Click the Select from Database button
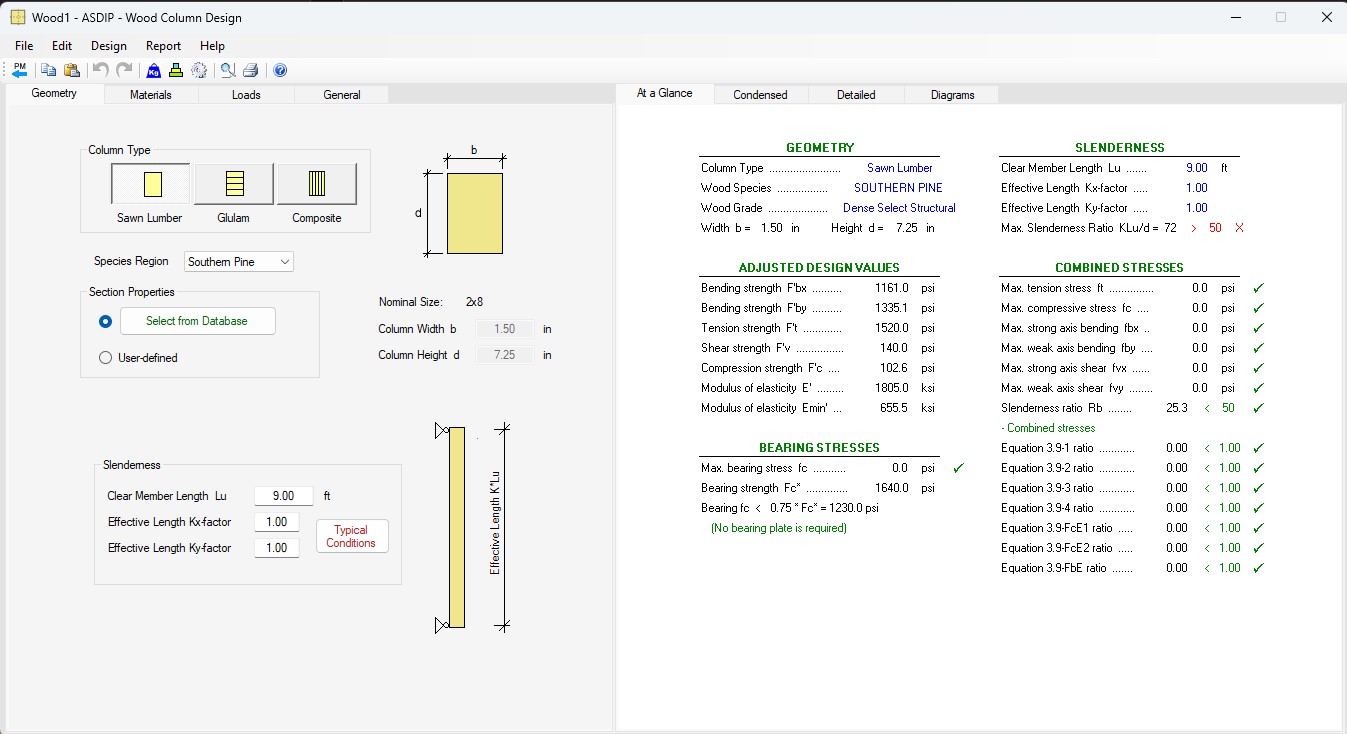1347x734 pixels. 197,321
